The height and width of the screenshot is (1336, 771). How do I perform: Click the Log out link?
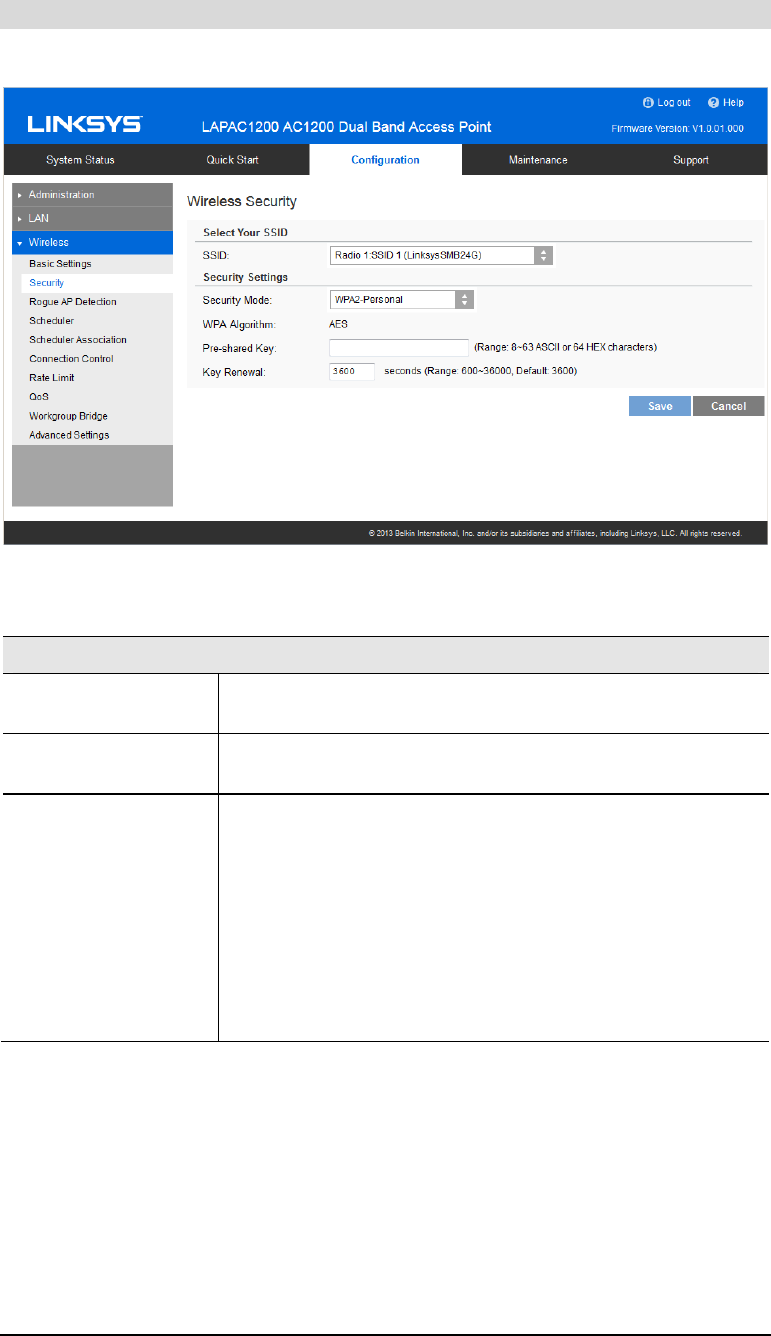coord(672,102)
